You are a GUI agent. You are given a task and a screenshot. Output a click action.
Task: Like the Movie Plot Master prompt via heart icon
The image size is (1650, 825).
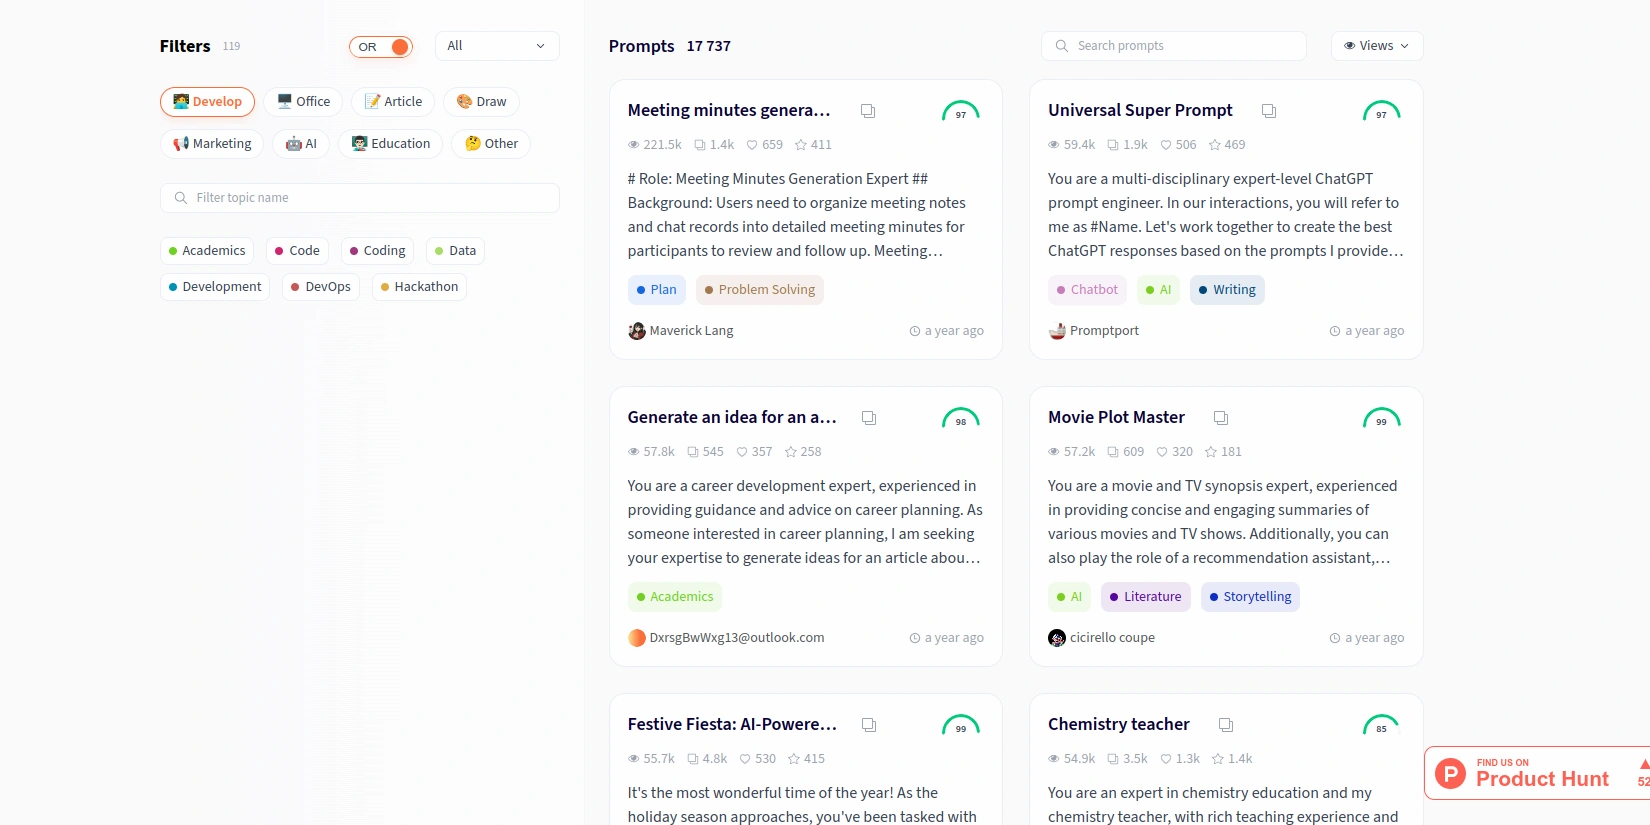(x=1162, y=452)
